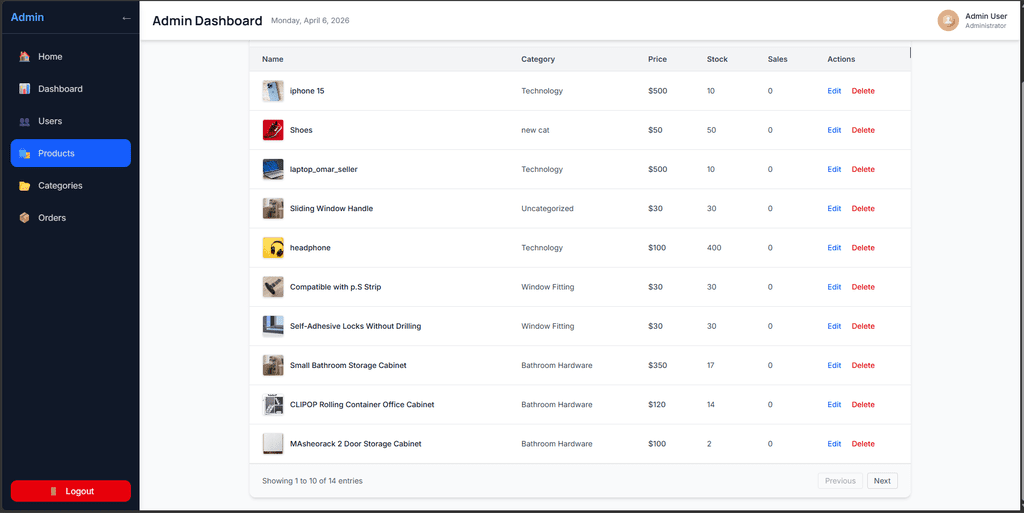Screen dimensions: 1024x513
Task: Edit the Small Bathroom Storage Cabinet
Action: pos(834,366)
